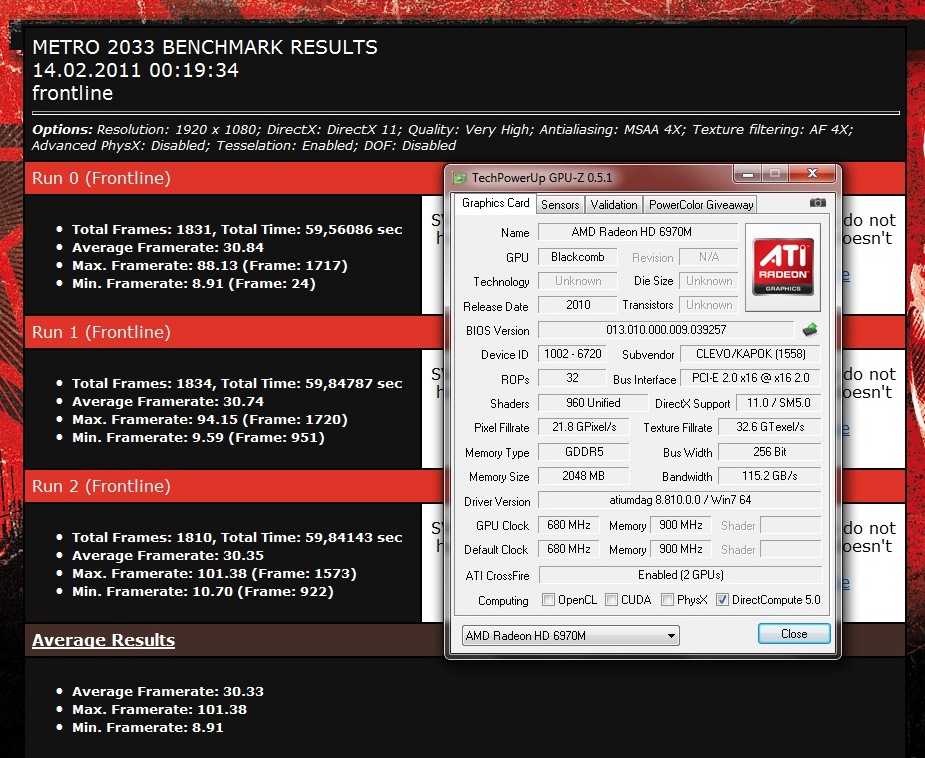The height and width of the screenshot is (758, 925).
Task: Click the Run 1 (Frontline) header
Action: click(x=101, y=332)
